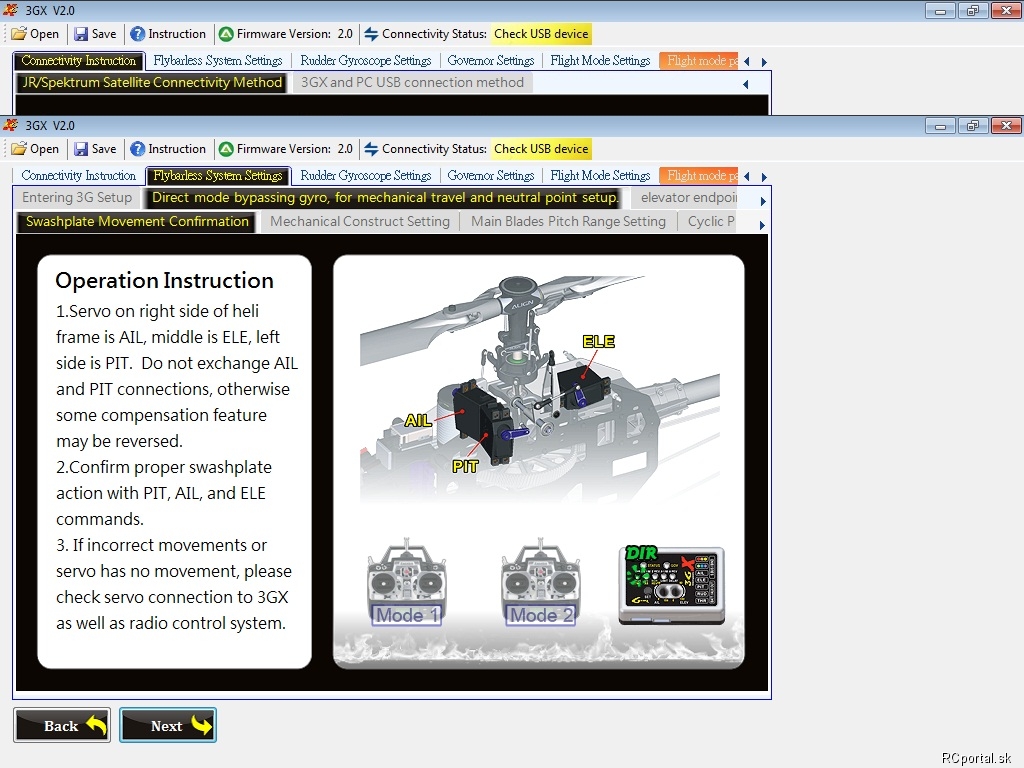Select the orange Flight mode tab in front window

coord(699,176)
